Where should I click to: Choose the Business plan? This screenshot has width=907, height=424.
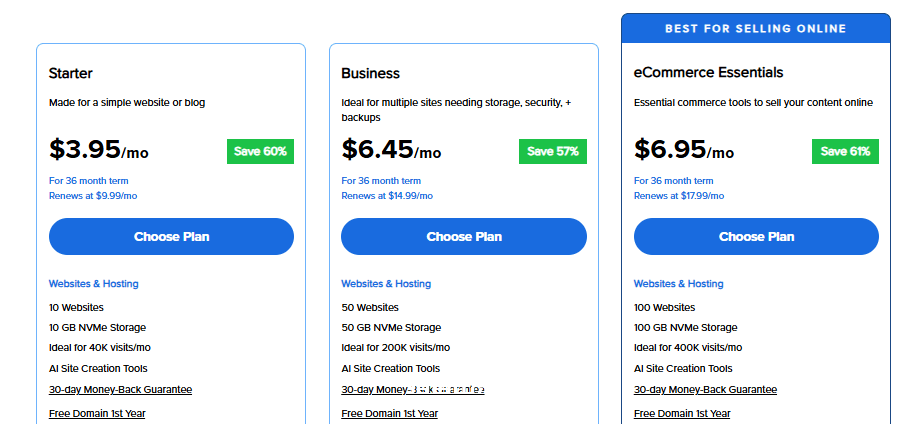pyautogui.click(x=464, y=237)
